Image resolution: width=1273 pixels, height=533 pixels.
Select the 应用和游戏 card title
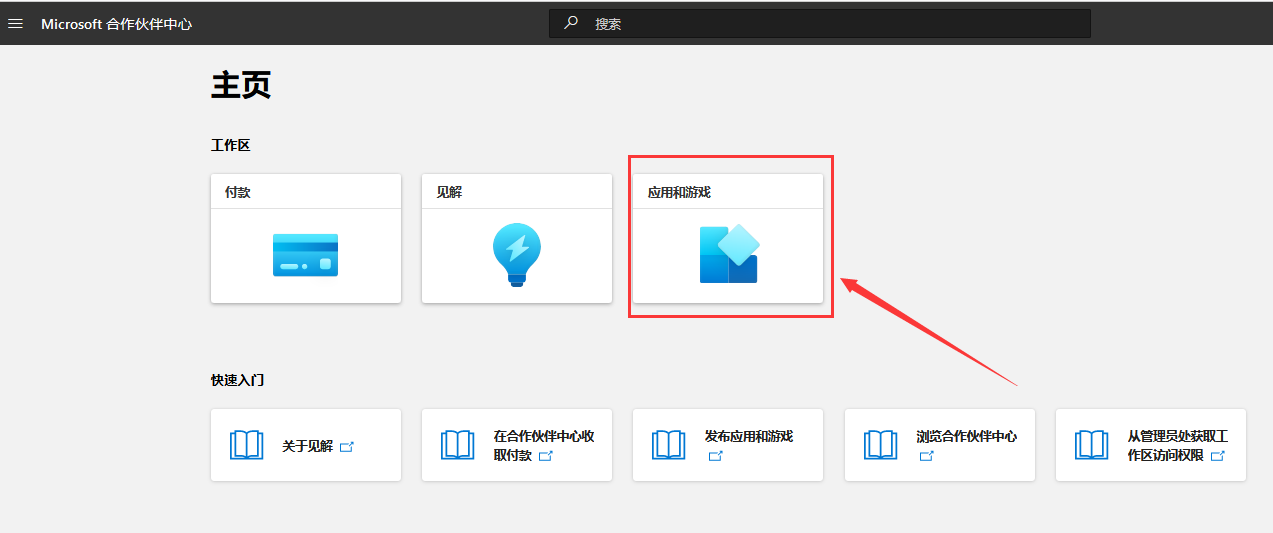point(679,192)
